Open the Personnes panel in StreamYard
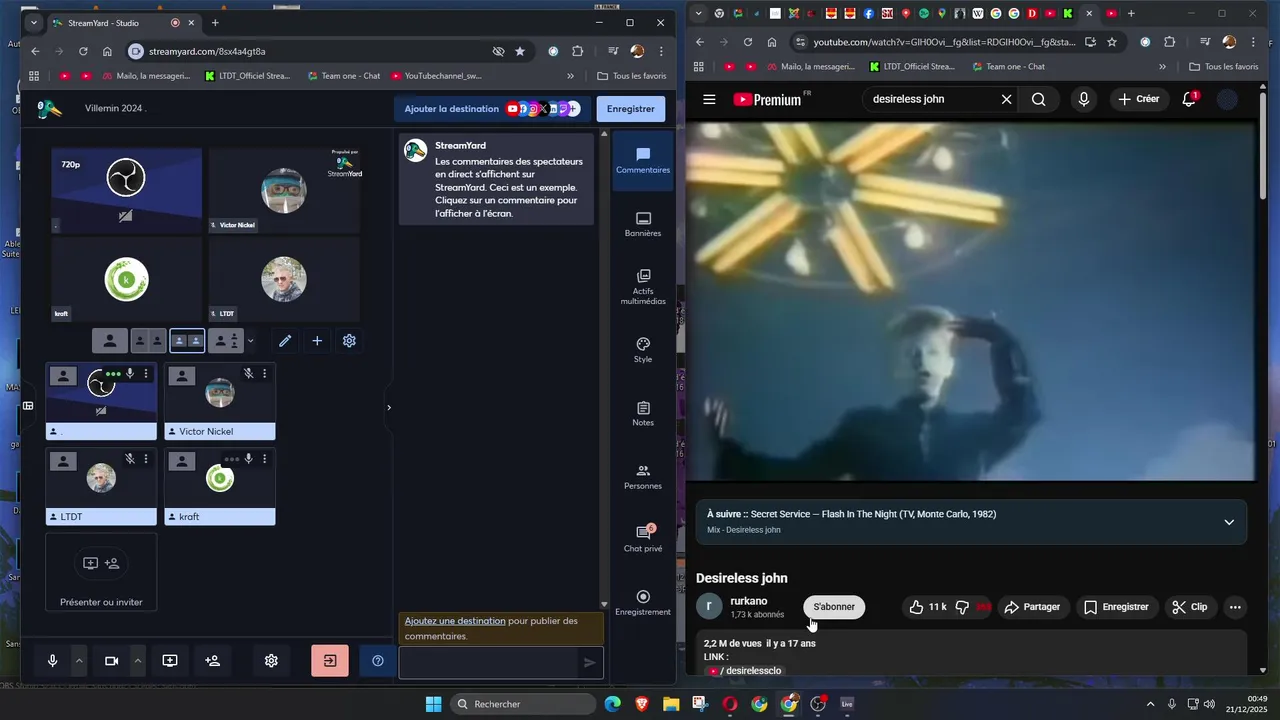This screenshot has width=1280, height=720. (643, 477)
